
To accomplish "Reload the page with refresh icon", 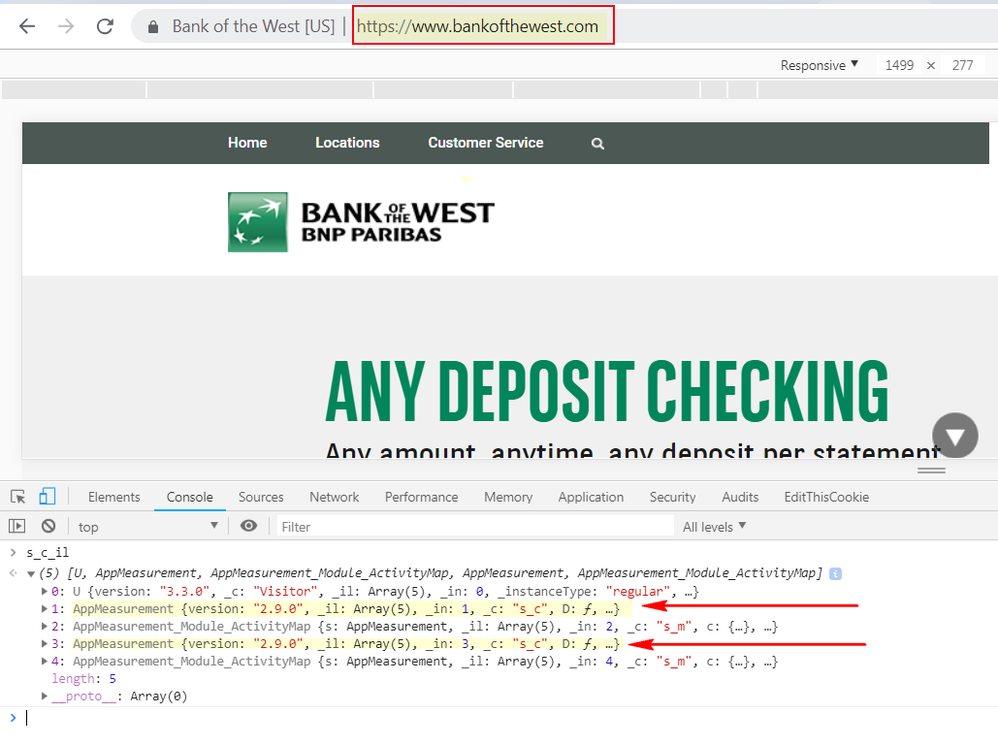I will [x=104, y=27].
